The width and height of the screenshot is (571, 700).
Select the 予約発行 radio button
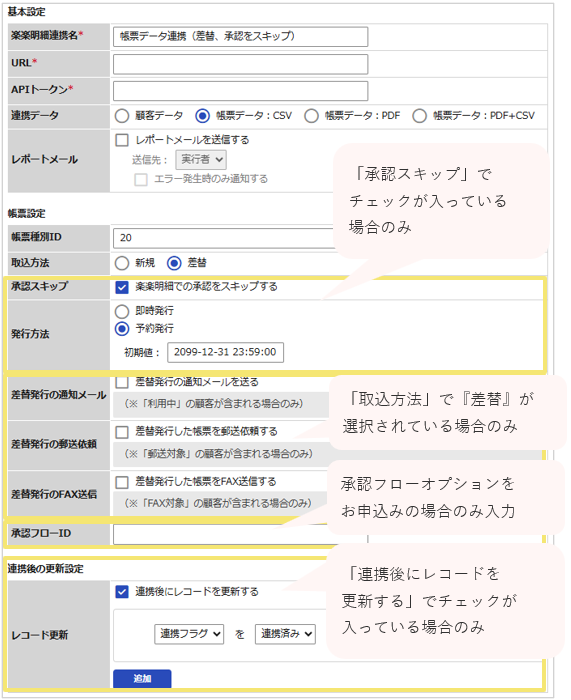coord(122,329)
